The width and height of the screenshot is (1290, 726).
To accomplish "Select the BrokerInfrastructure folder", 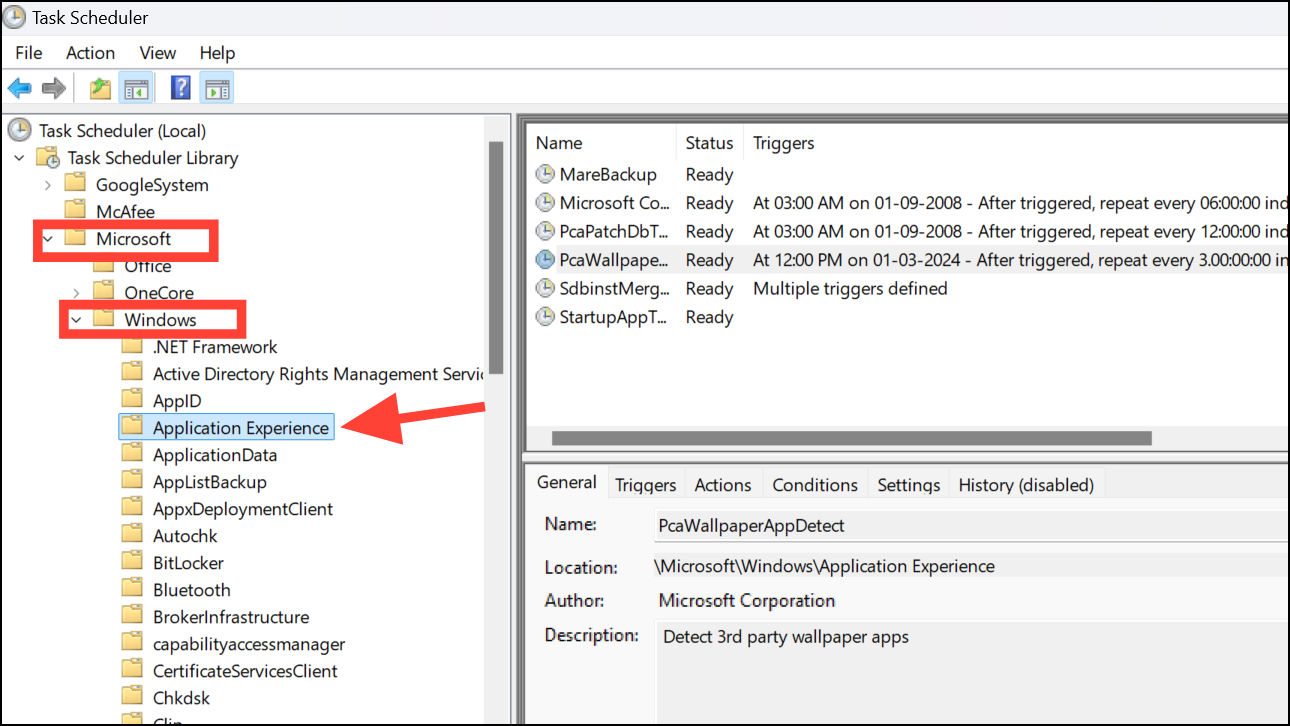I will [231, 617].
